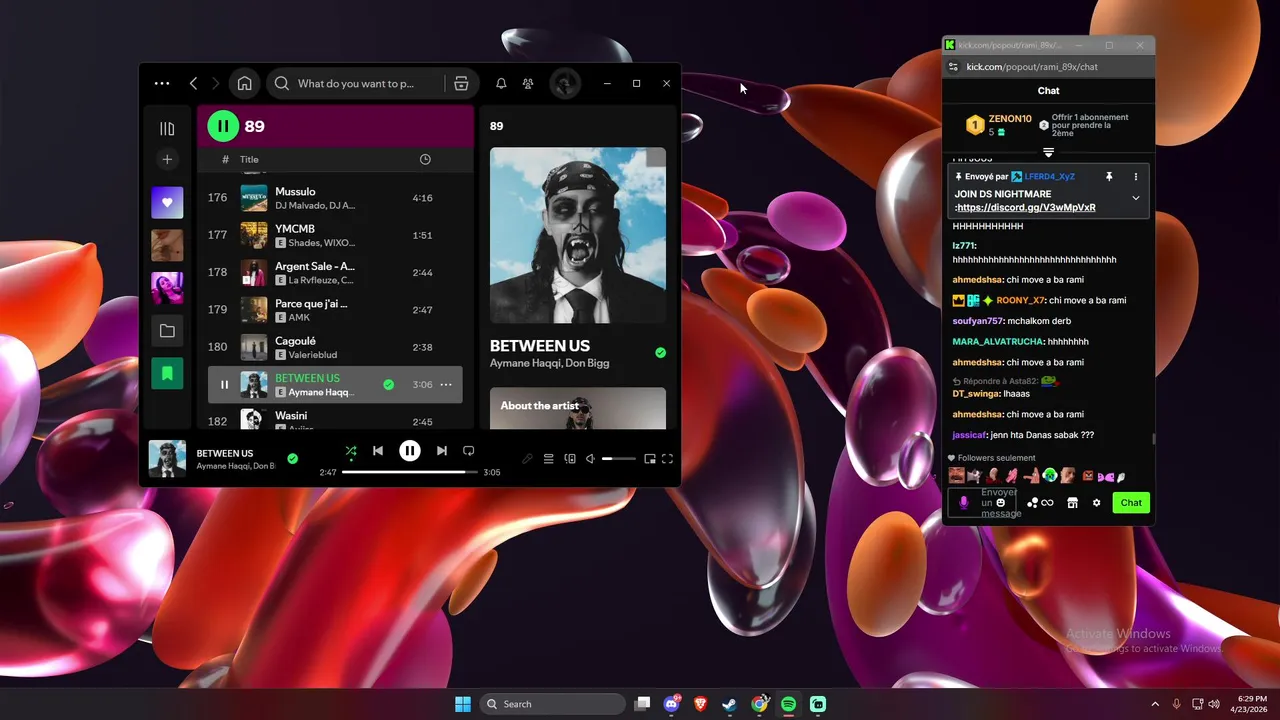Open Kick chat settings gear
This screenshot has height=720, width=1280.
click(1096, 503)
